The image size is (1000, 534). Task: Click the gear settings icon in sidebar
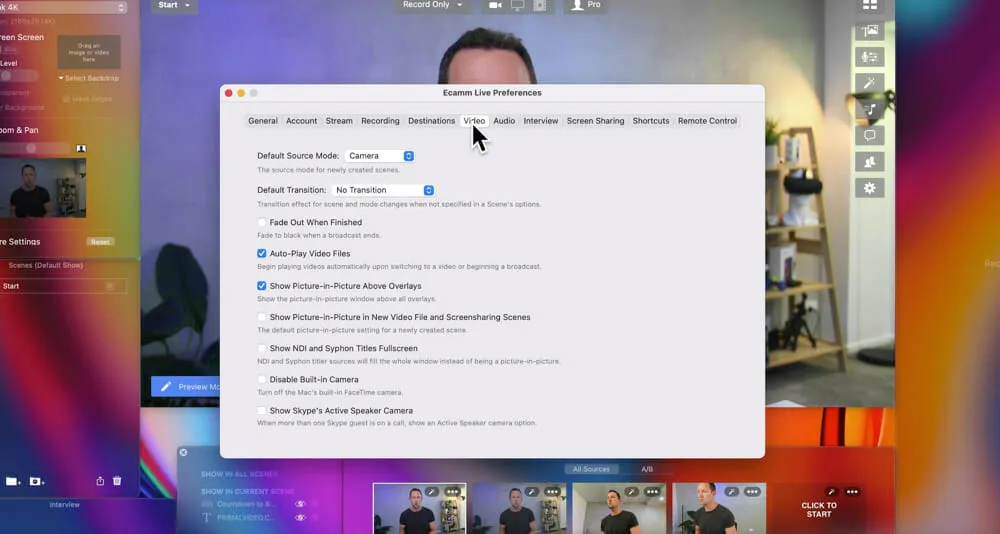[869, 188]
